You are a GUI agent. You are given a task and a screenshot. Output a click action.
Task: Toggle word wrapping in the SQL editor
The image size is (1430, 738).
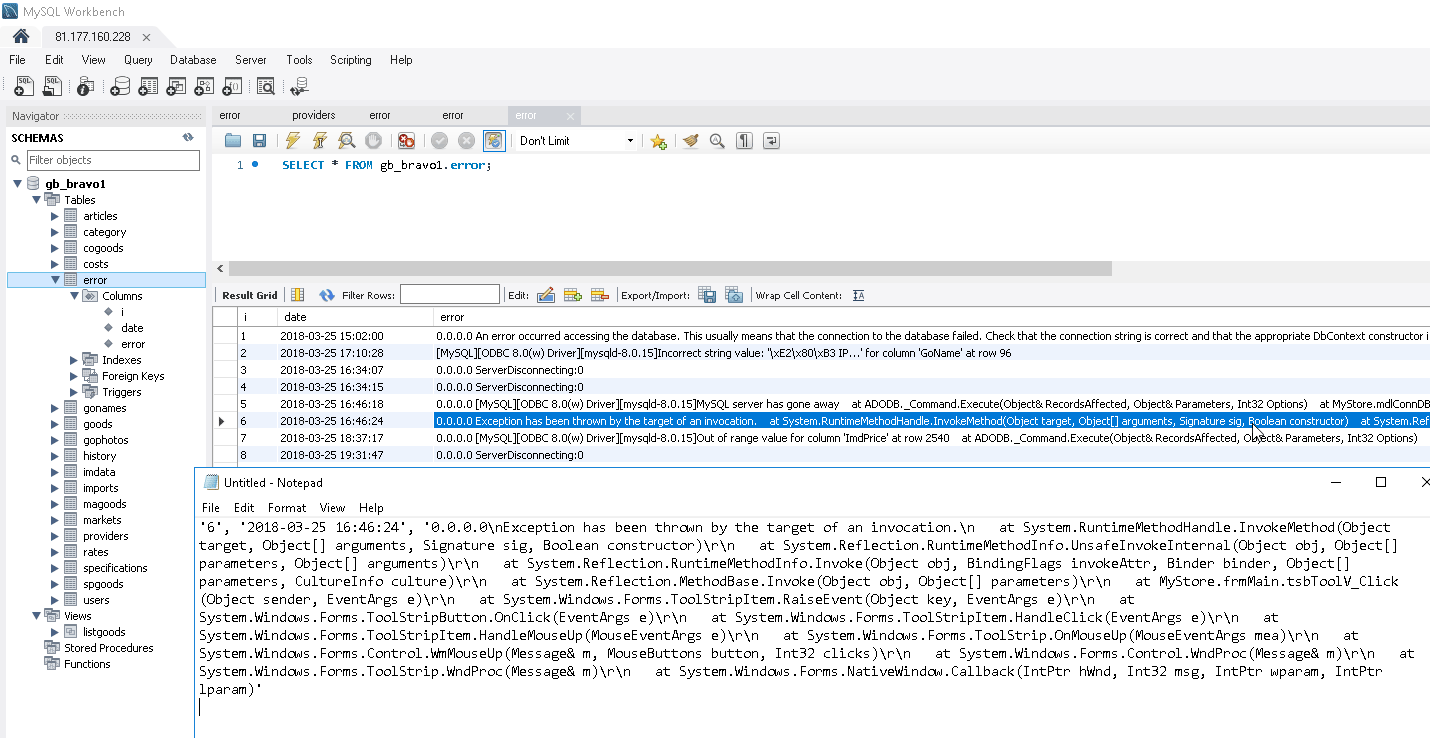pyautogui.click(x=771, y=141)
